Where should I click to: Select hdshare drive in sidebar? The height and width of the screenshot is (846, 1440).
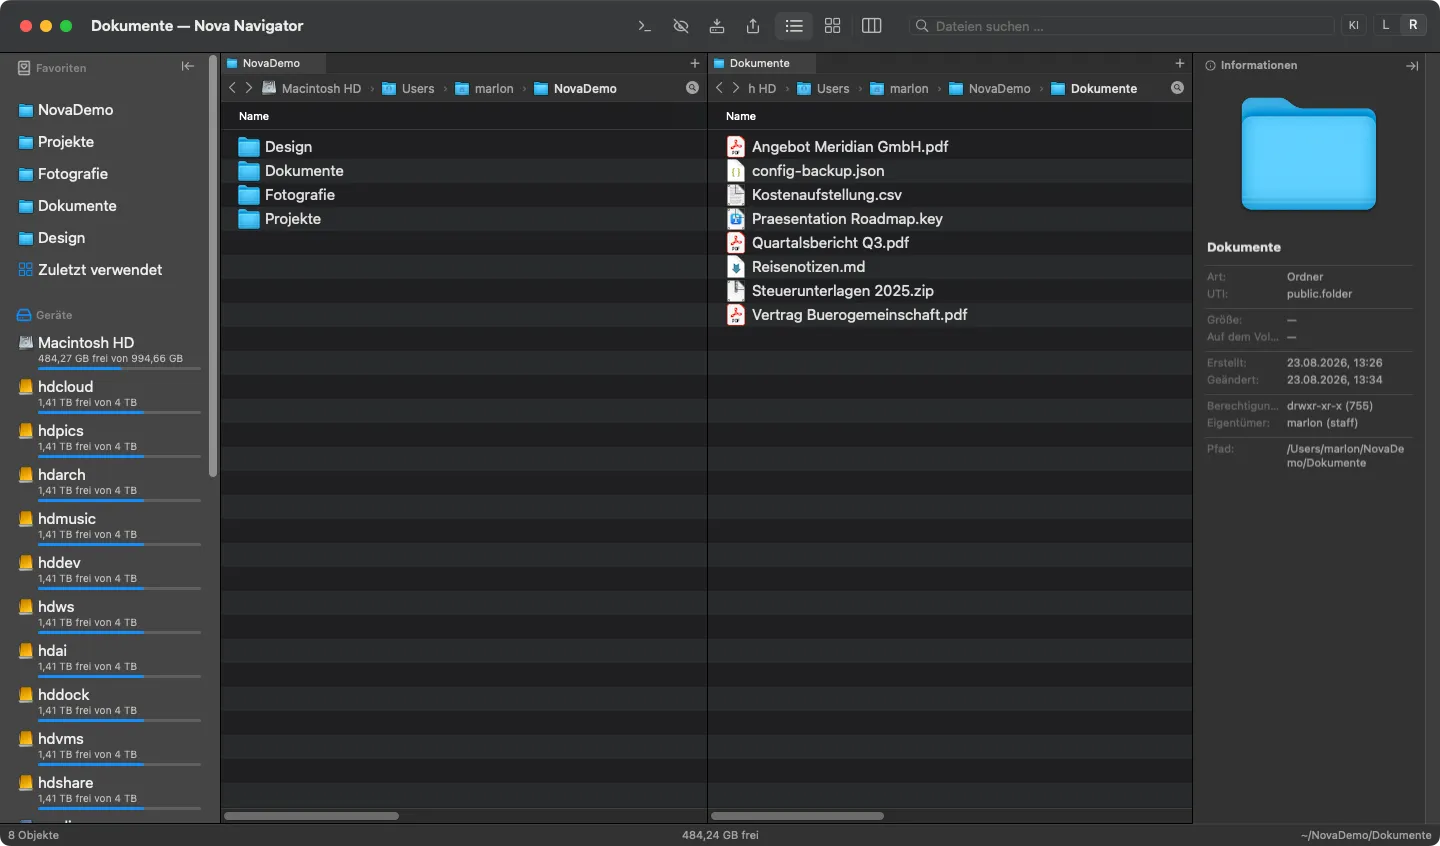[x=108, y=790]
